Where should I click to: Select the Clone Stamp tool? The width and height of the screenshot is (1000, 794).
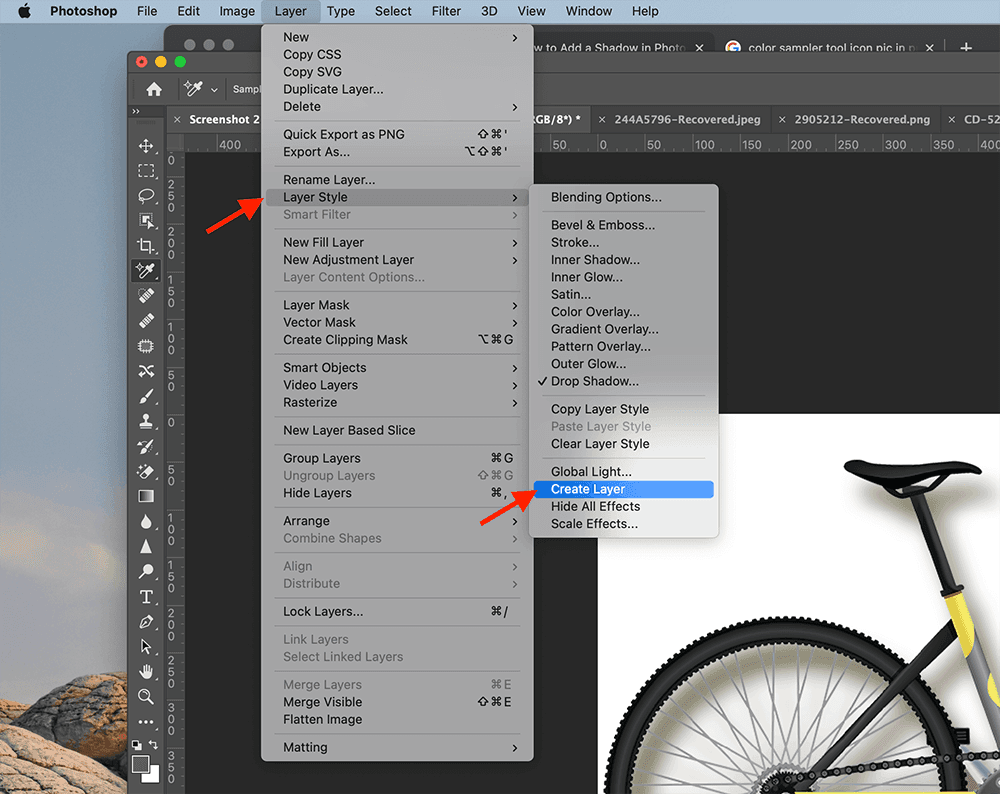pyautogui.click(x=146, y=421)
